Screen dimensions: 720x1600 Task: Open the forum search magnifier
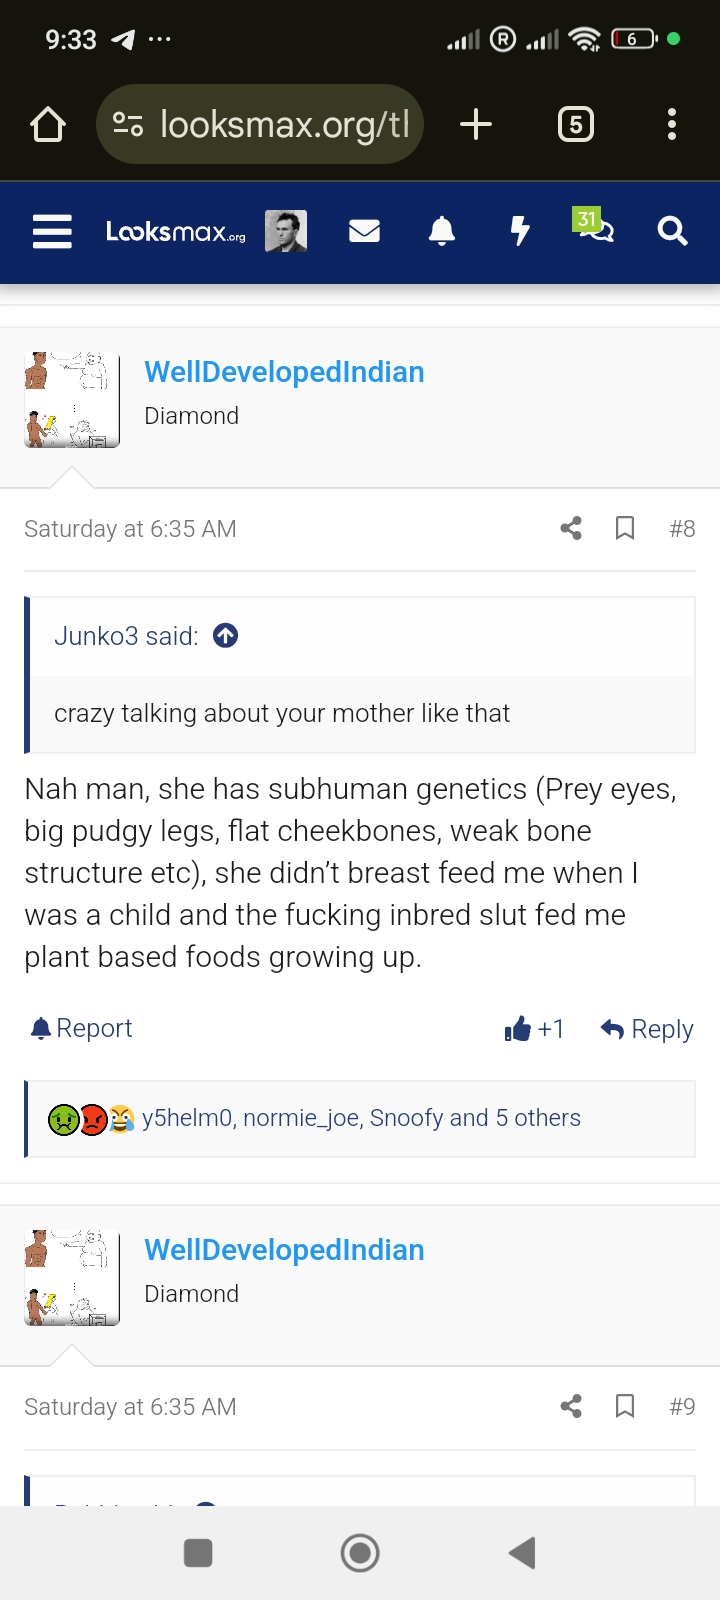pyautogui.click(x=672, y=231)
